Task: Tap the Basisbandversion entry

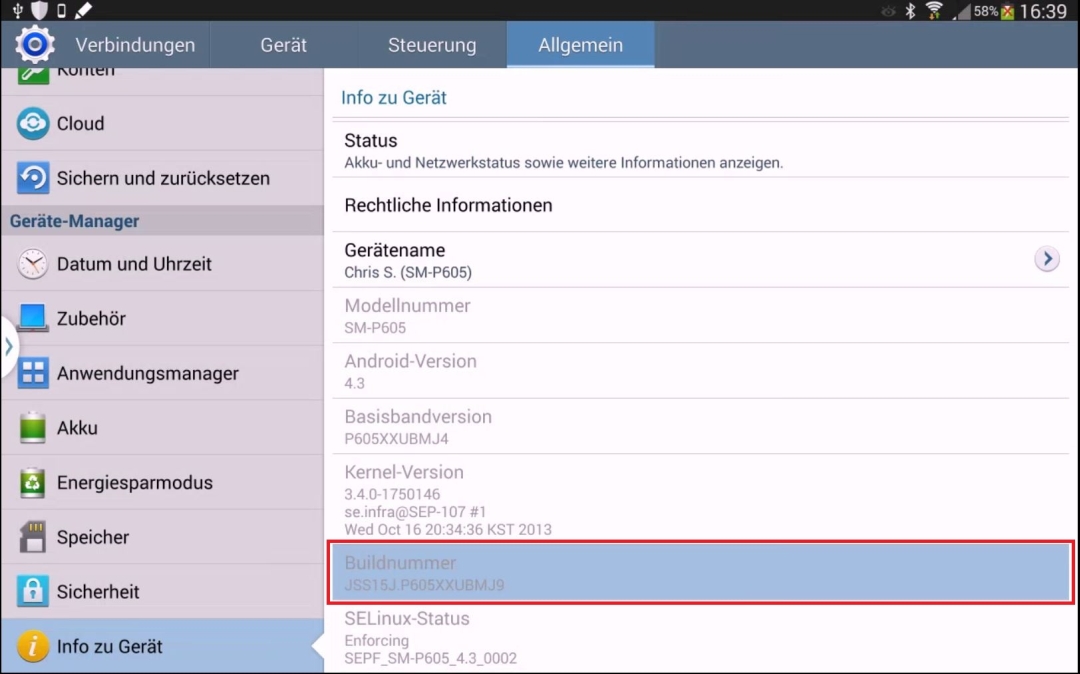Action: point(700,426)
